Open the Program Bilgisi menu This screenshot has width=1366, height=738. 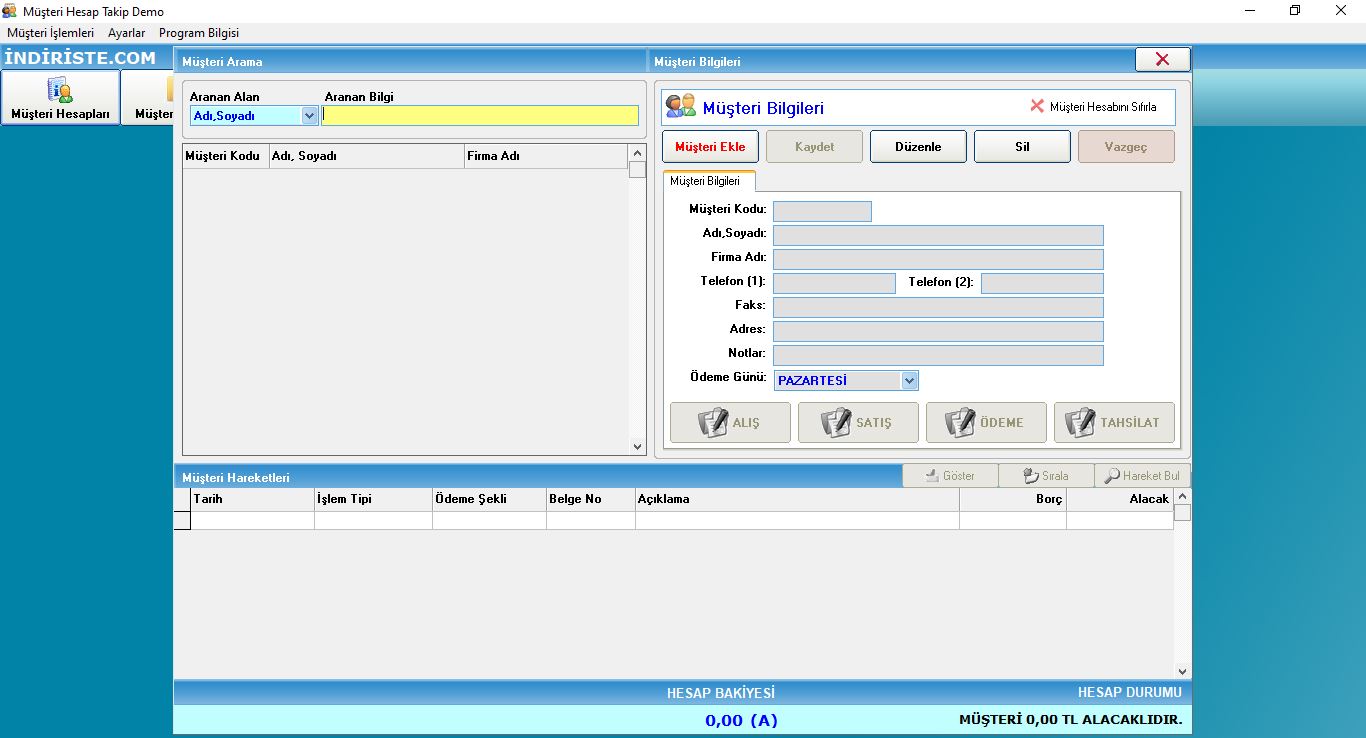pyautogui.click(x=199, y=33)
